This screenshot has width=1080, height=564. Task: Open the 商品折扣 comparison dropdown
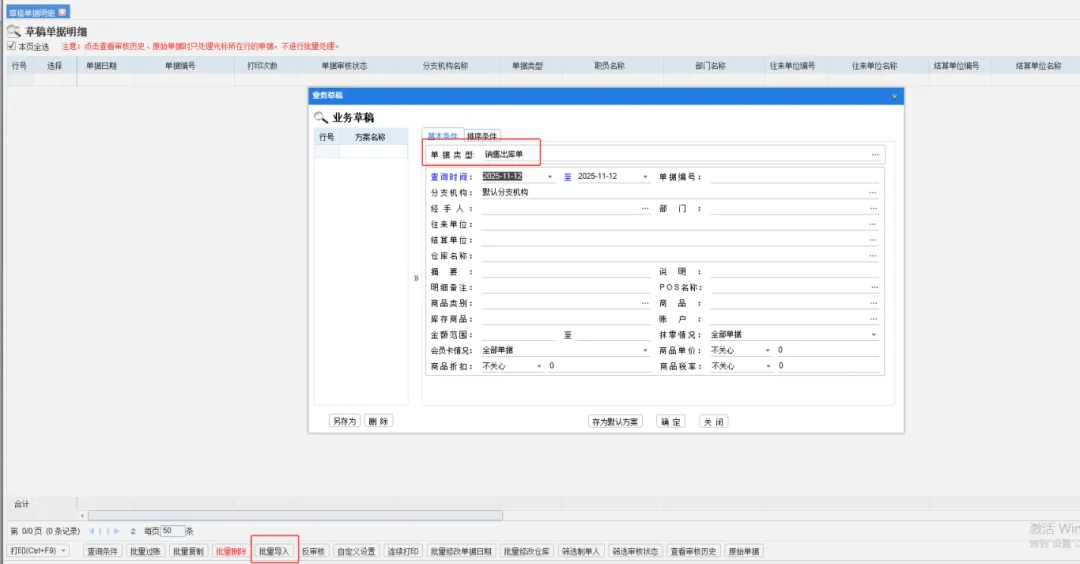pos(539,366)
